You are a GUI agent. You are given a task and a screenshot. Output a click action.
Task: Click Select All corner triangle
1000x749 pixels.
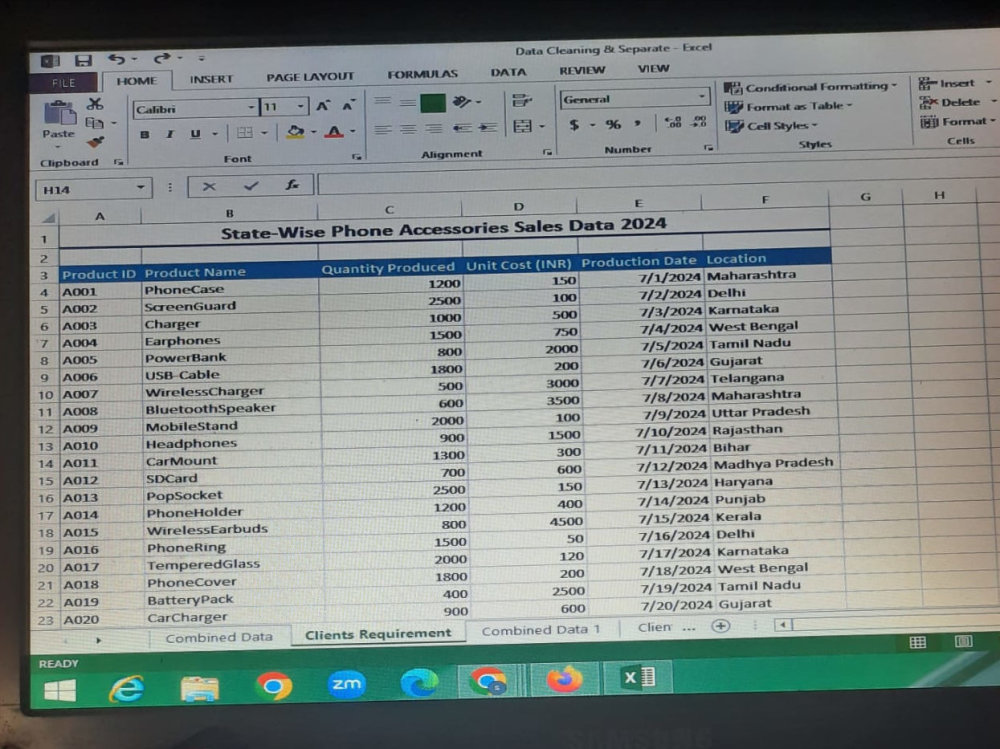[48, 218]
